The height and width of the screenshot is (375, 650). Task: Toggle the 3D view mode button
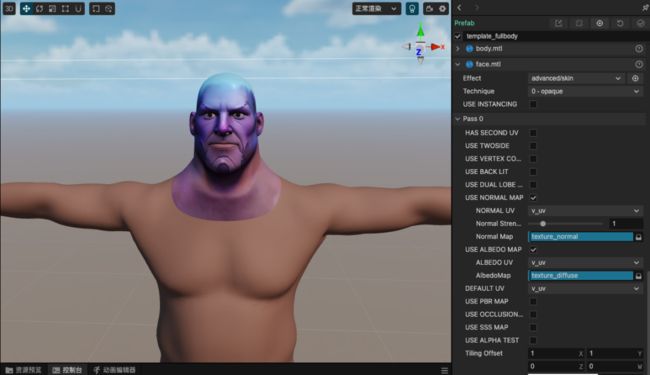pos(9,9)
